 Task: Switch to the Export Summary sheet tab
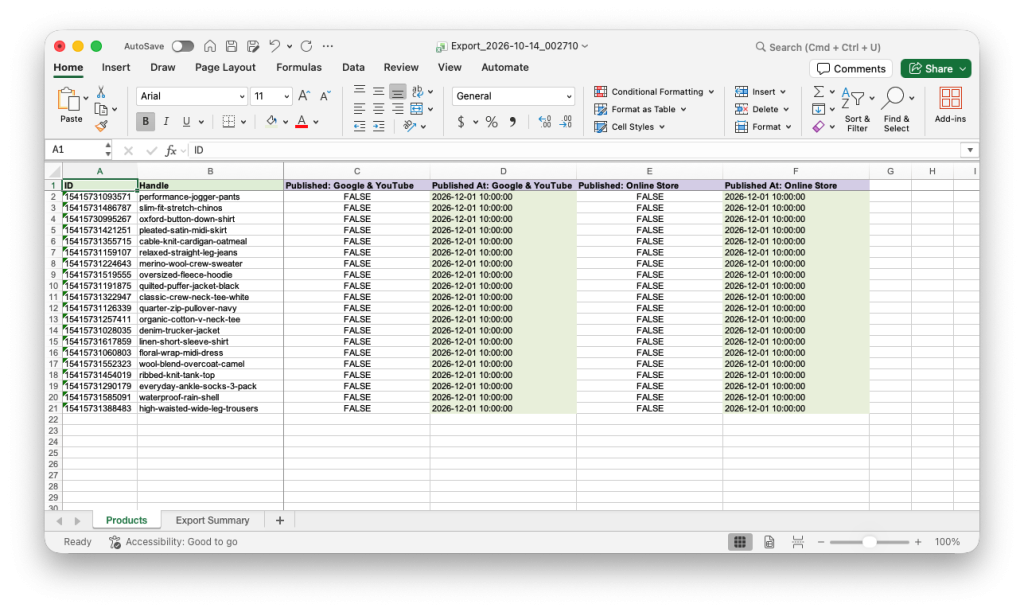(212, 521)
